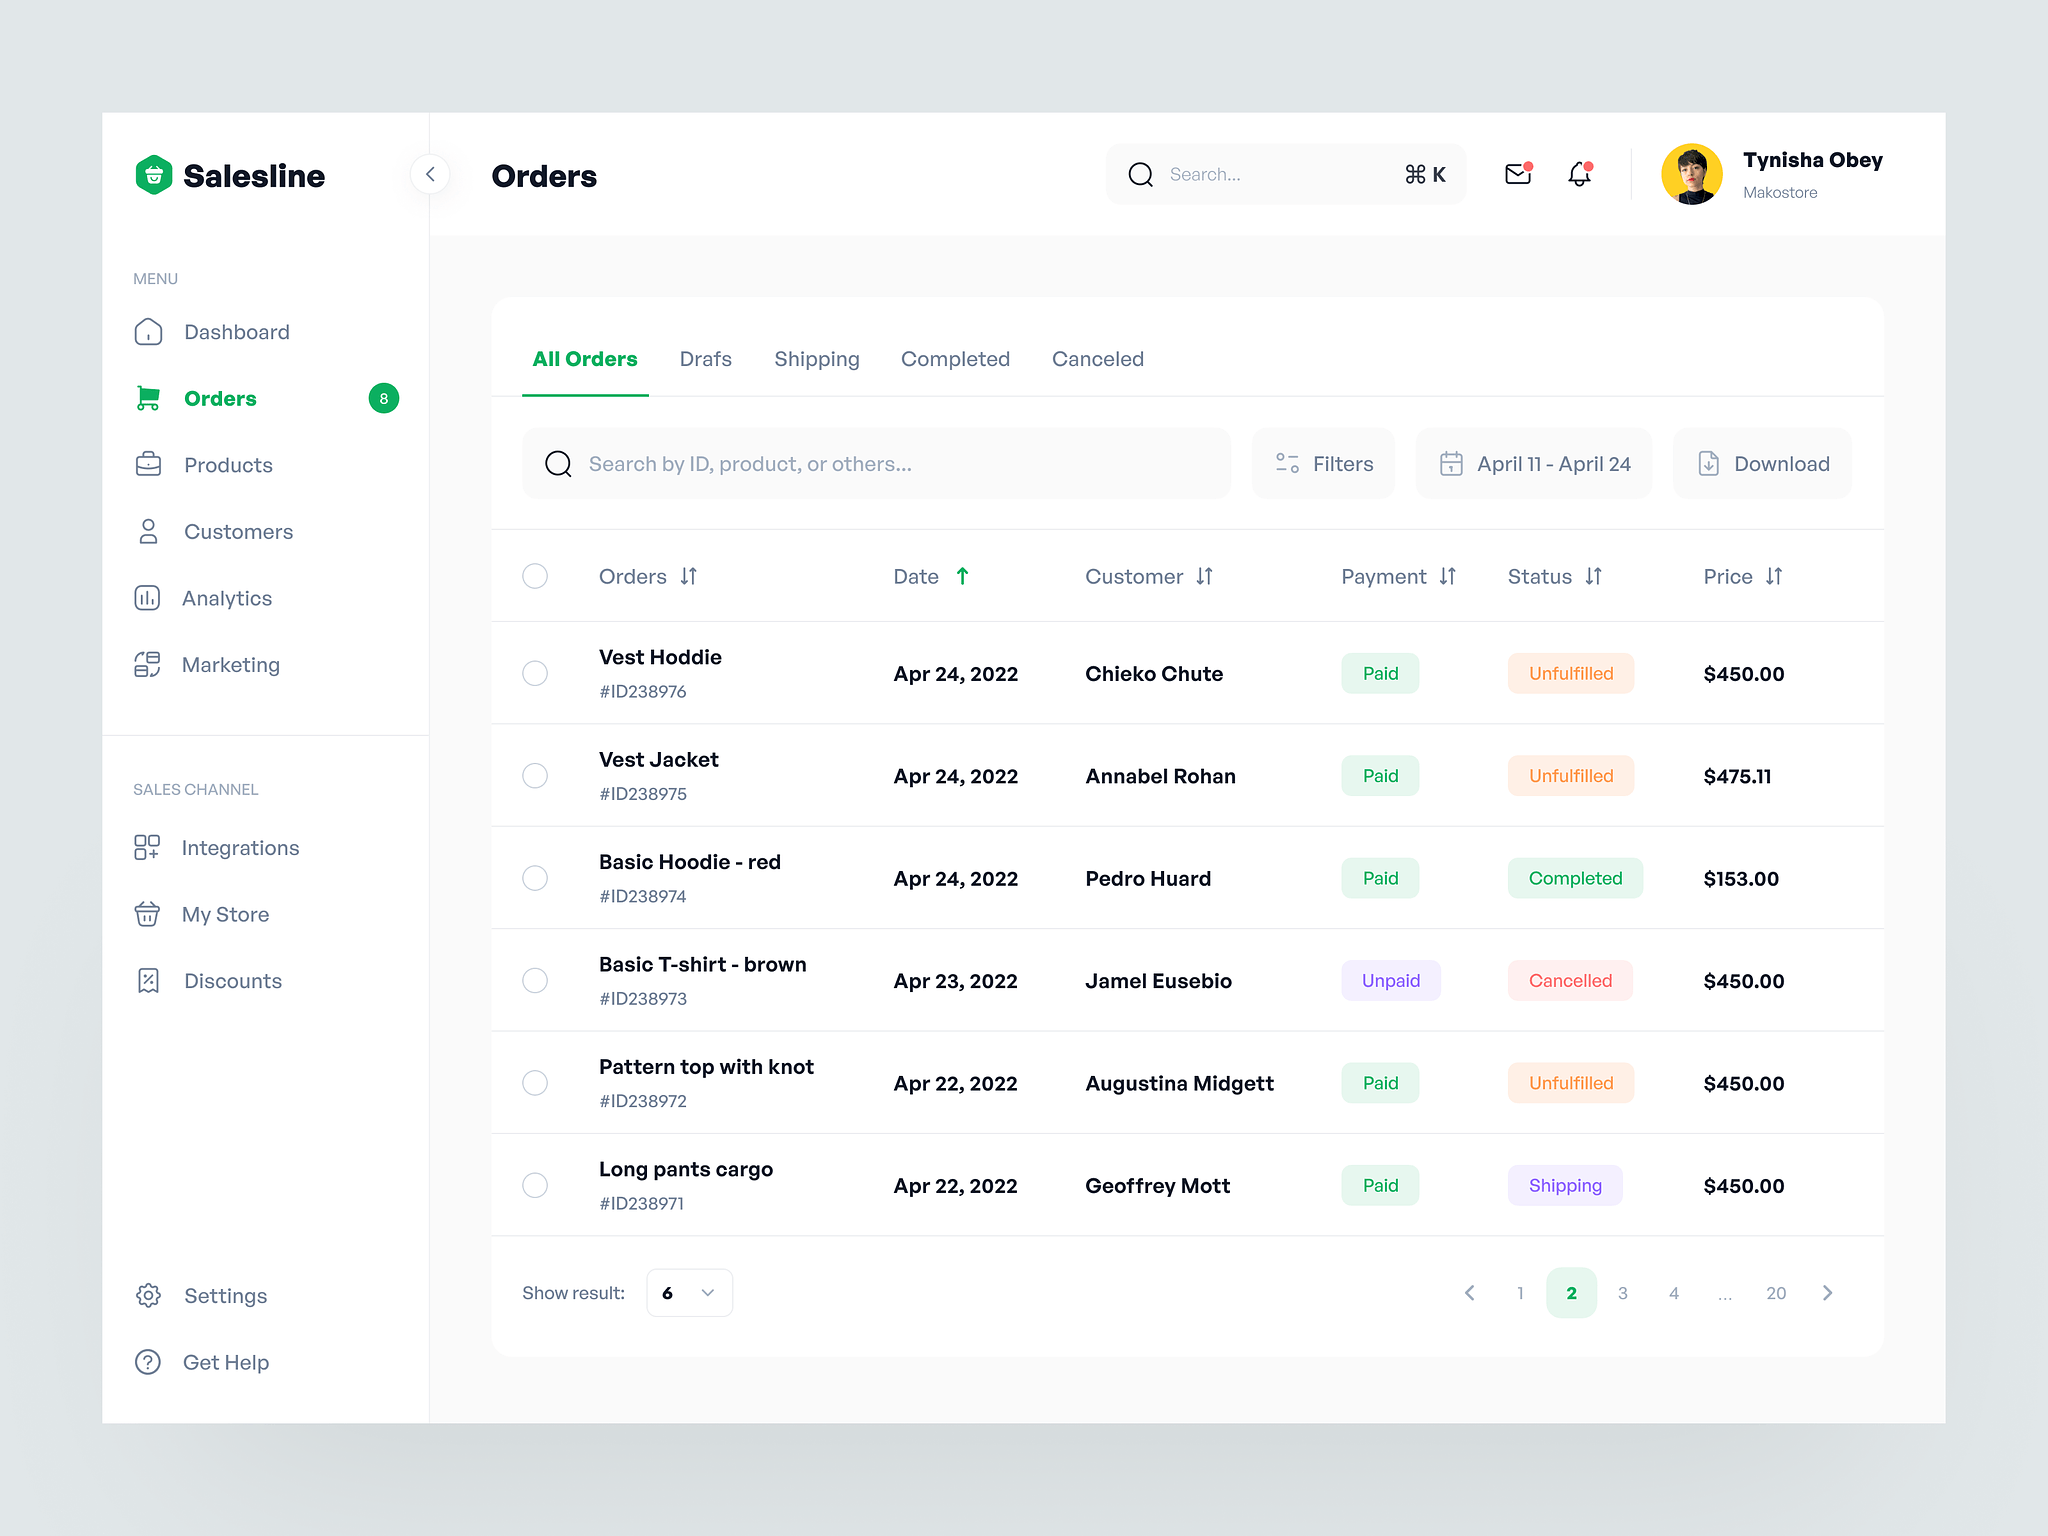Select the checkbox for Vest Hoddie order
Screen dimensions: 2048x1536
pos(537,673)
